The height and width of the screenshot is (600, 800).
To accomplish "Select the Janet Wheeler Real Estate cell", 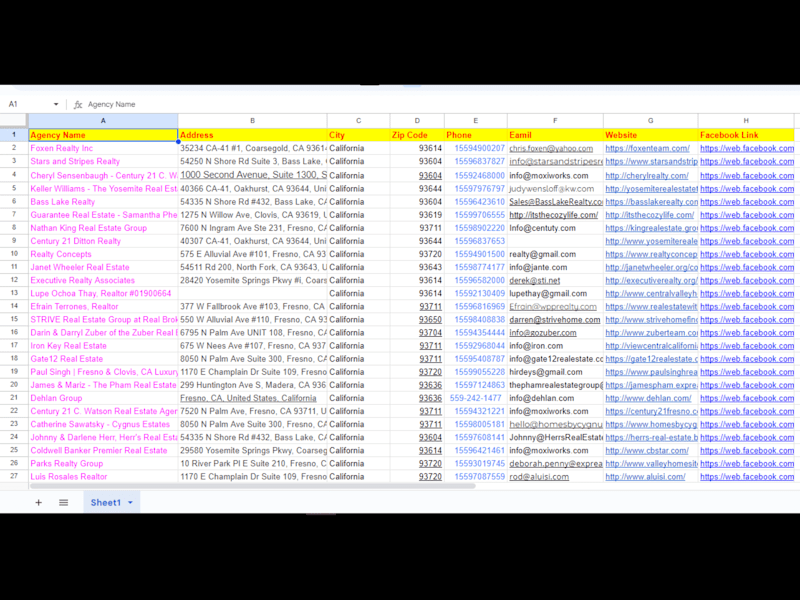I will tap(103, 267).
